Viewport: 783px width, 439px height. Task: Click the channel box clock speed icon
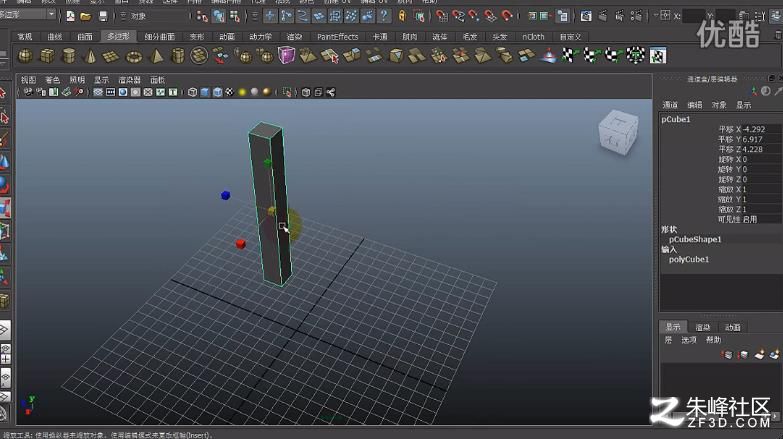[x=766, y=91]
